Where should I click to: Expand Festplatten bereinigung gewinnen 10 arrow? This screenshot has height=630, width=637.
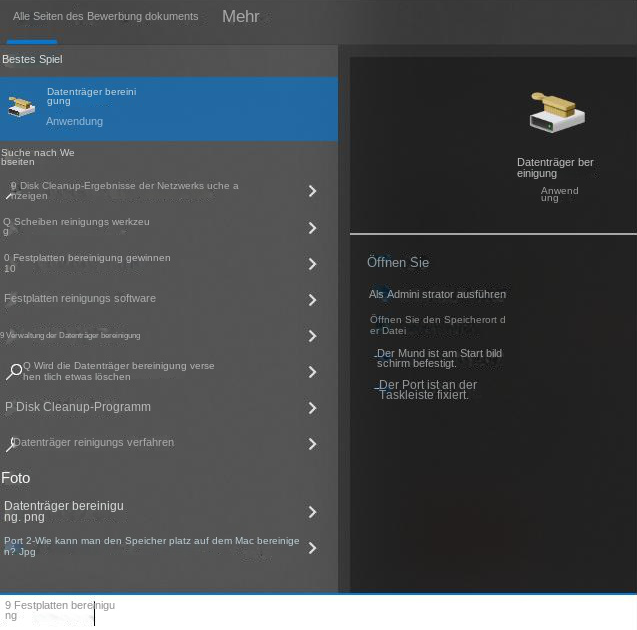coord(312,264)
